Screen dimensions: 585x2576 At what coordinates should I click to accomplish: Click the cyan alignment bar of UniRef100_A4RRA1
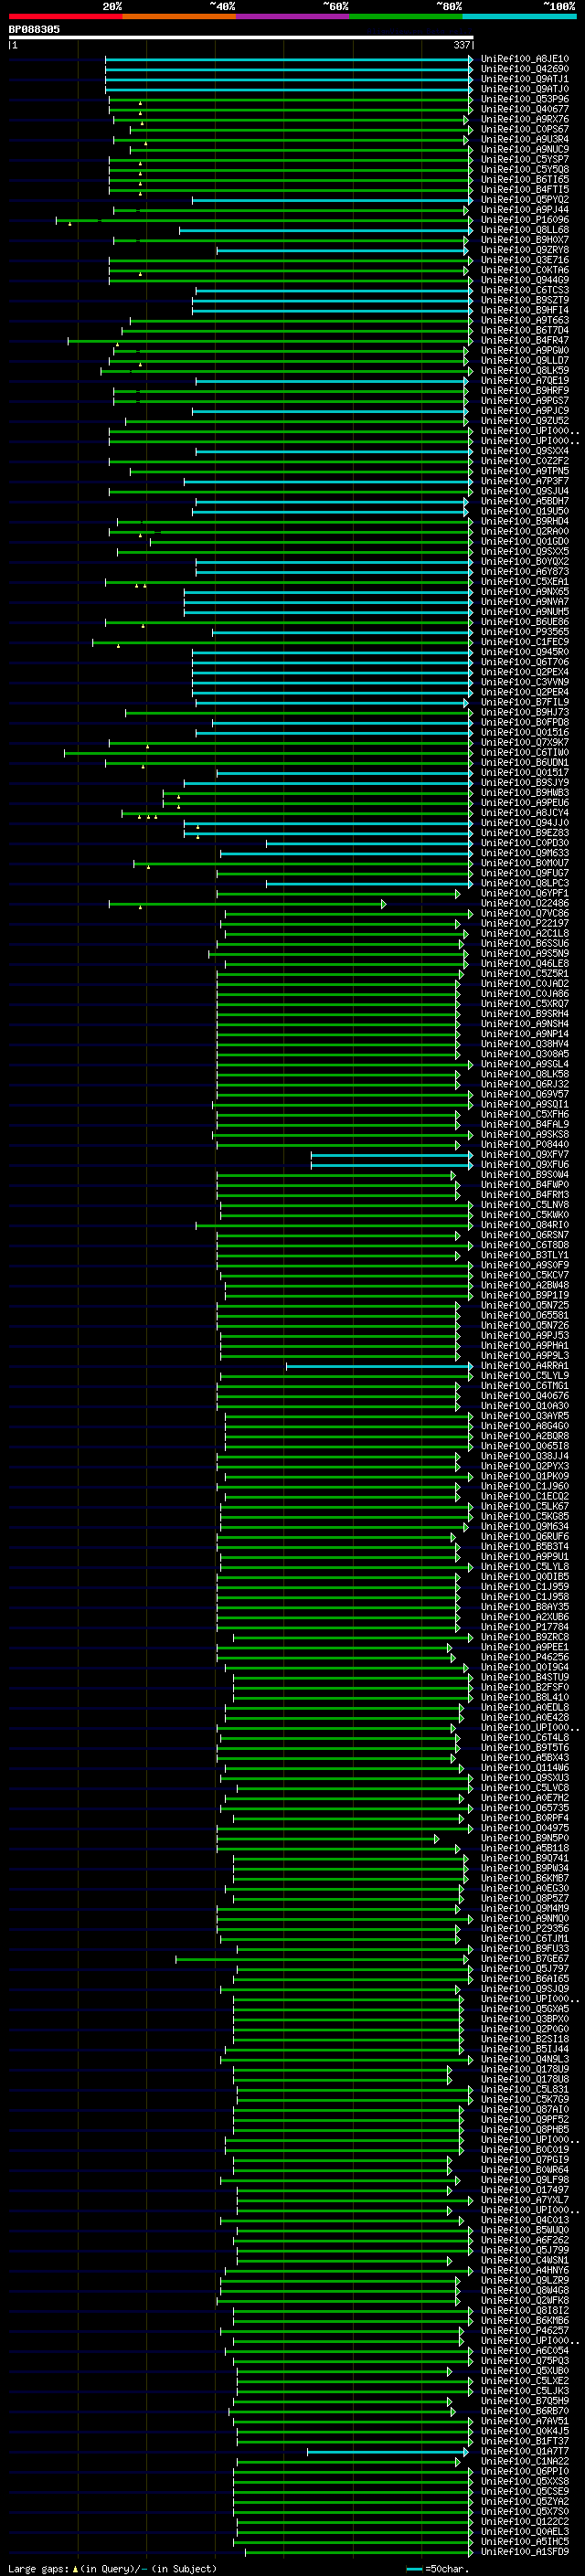tap(380, 1365)
